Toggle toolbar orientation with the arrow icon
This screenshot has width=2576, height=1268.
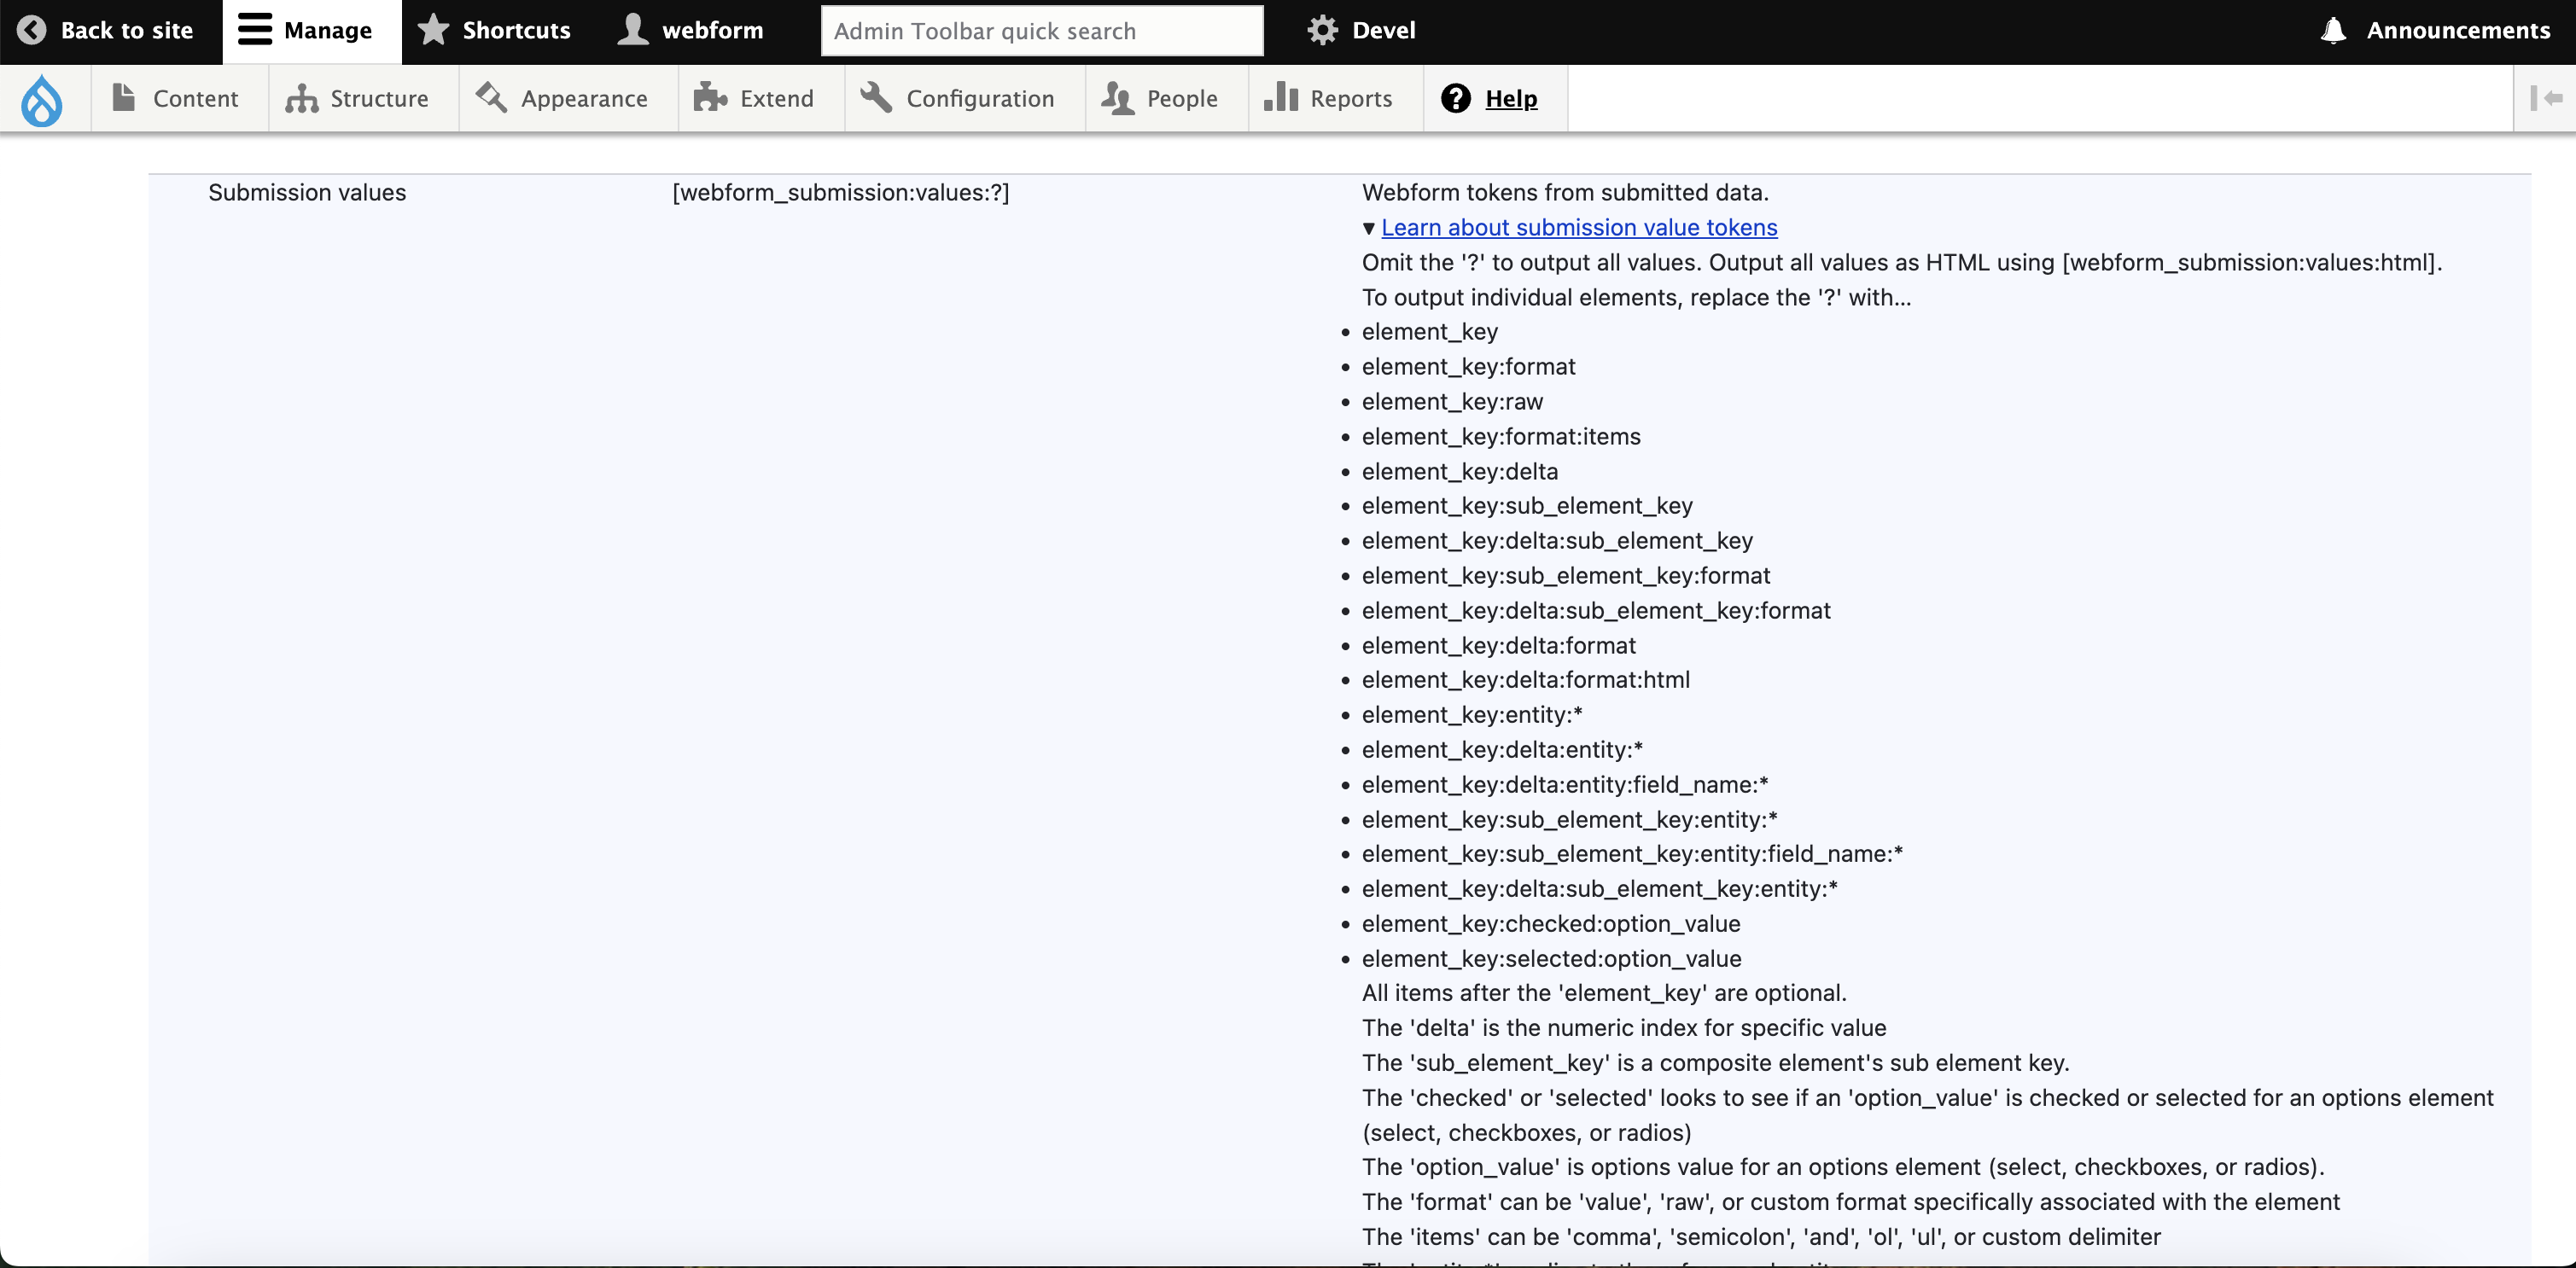(2545, 98)
